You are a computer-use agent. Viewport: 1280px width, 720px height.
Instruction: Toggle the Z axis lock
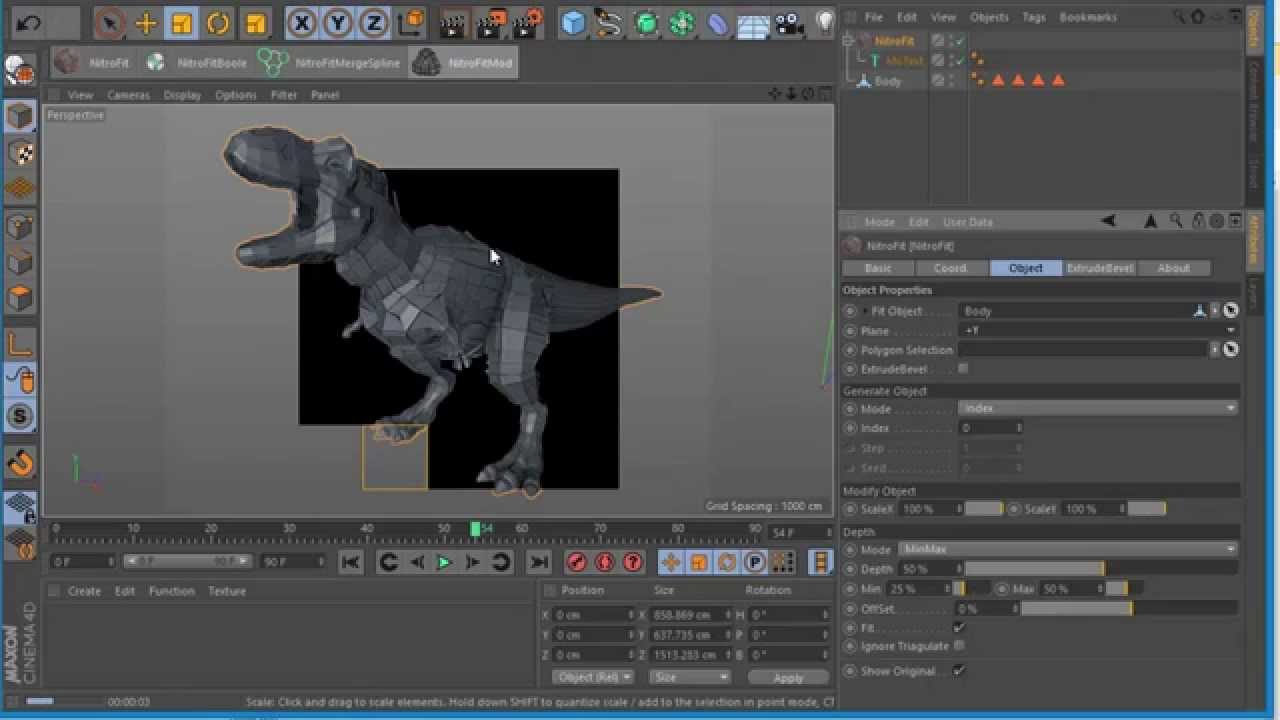coord(374,22)
